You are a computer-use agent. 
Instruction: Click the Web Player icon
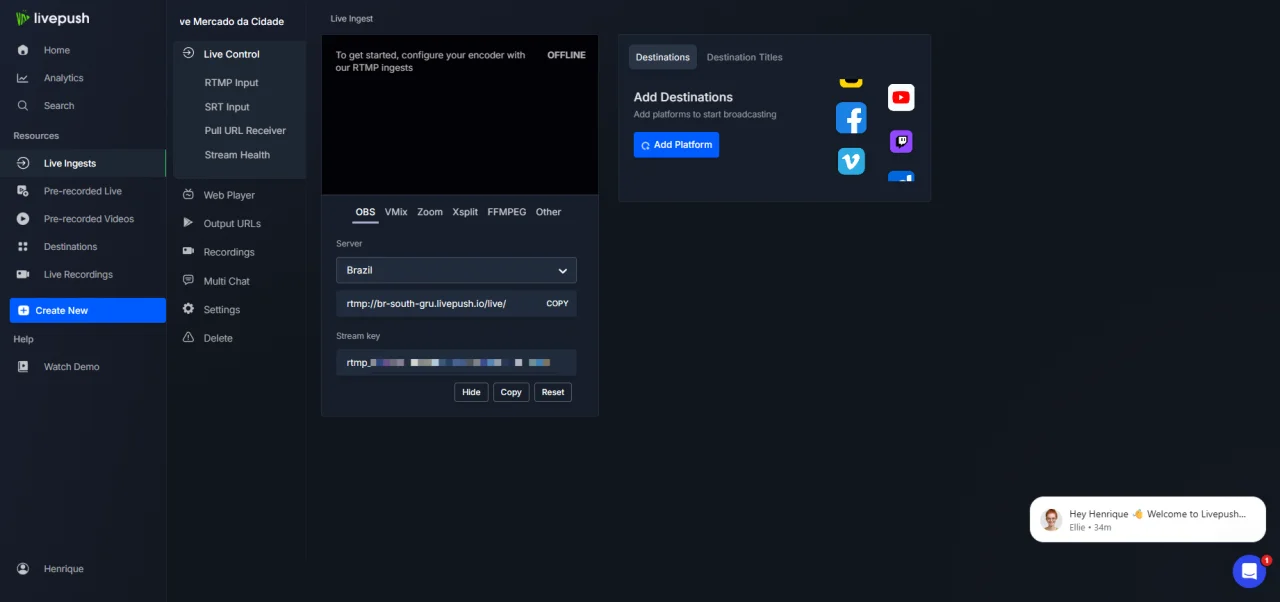click(x=188, y=195)
